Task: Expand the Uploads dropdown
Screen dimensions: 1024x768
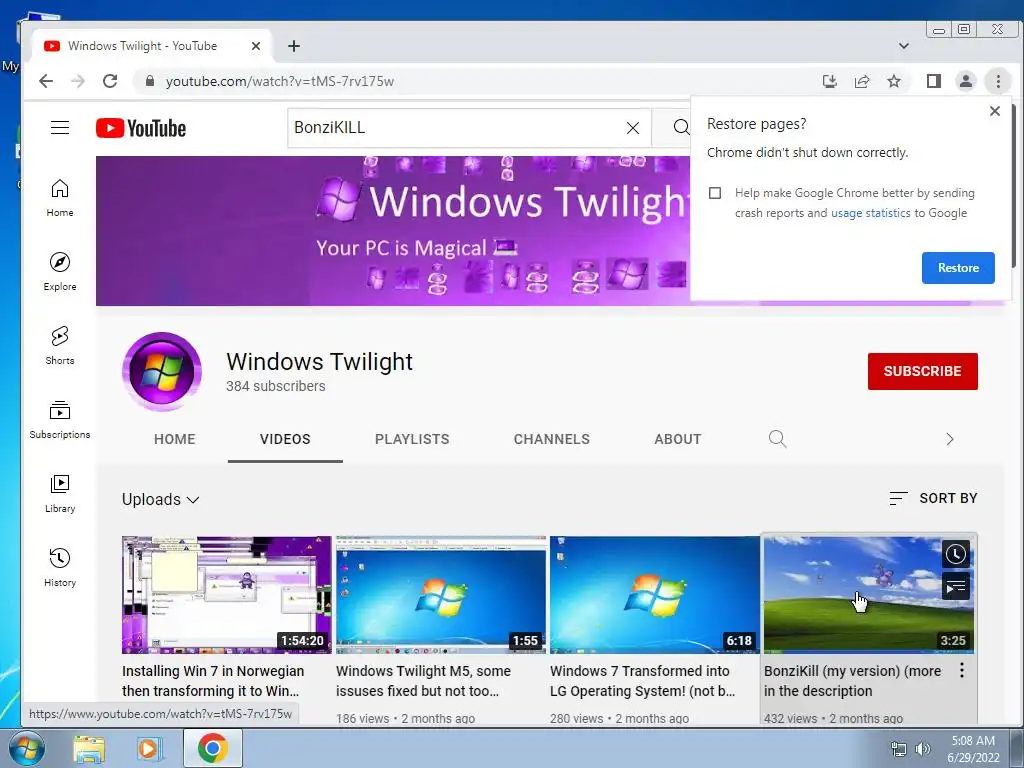Action: (x=161, y=500)
